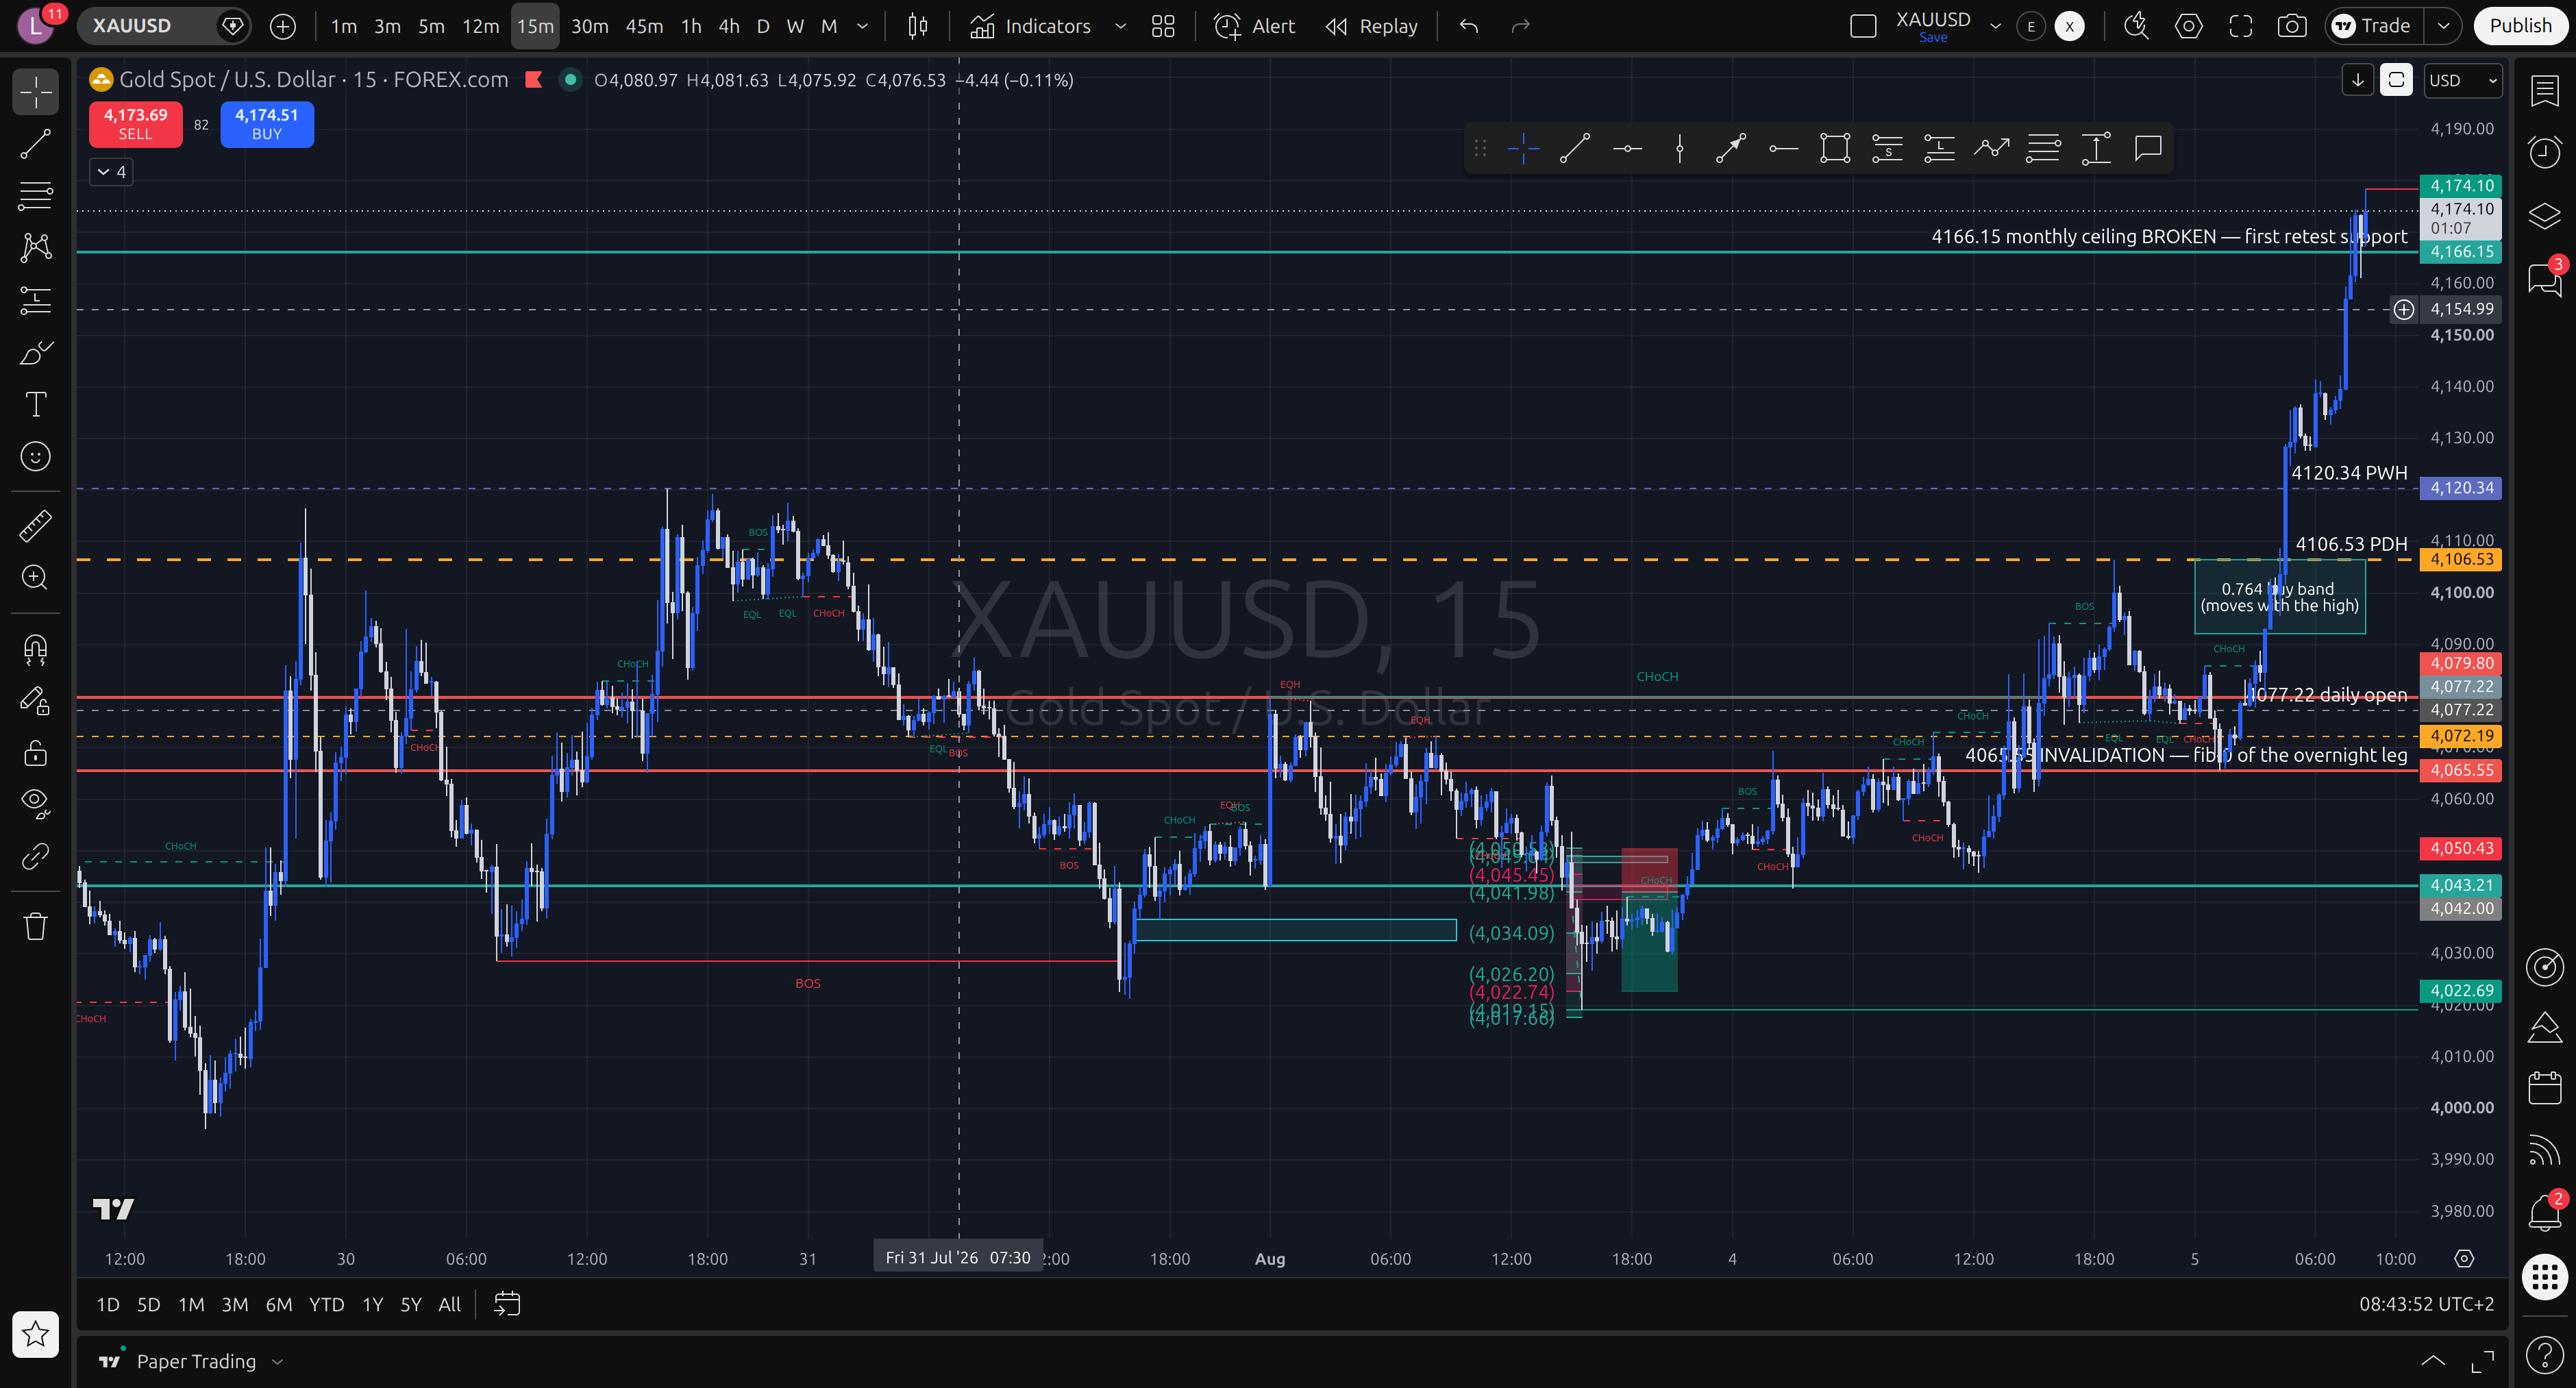Select rectangle tool in floating drawing toolbar
2576x1388 pixels.
pyautogui.click(x=1835, y=149)
